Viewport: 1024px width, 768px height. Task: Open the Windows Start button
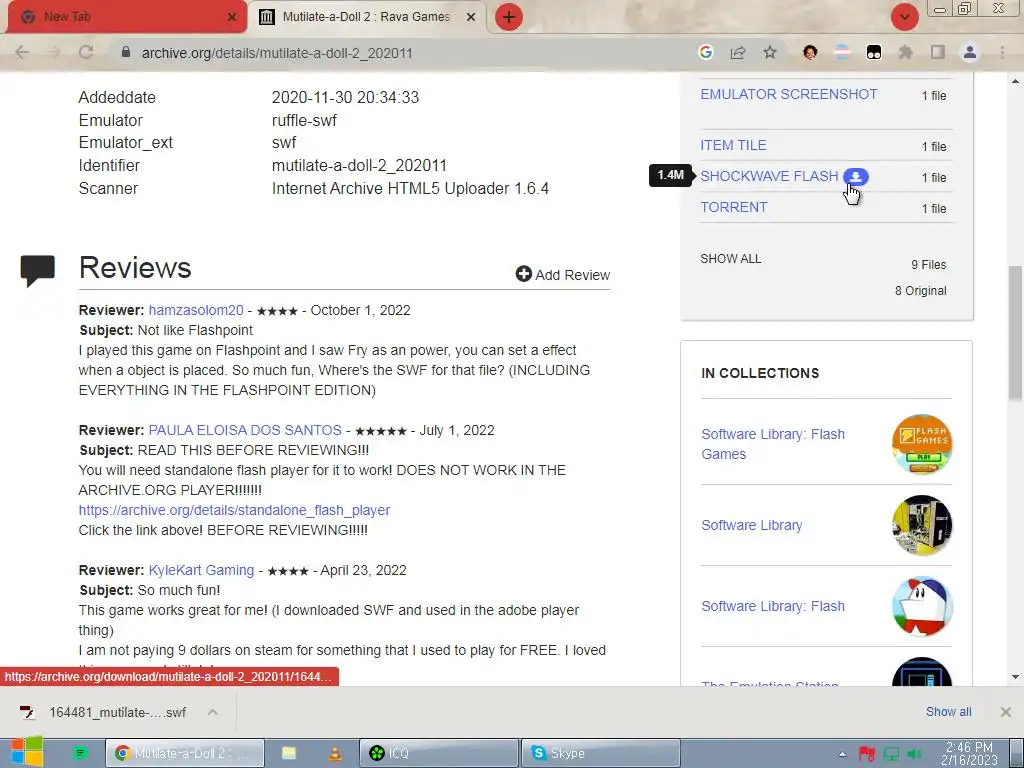[26, 751]
